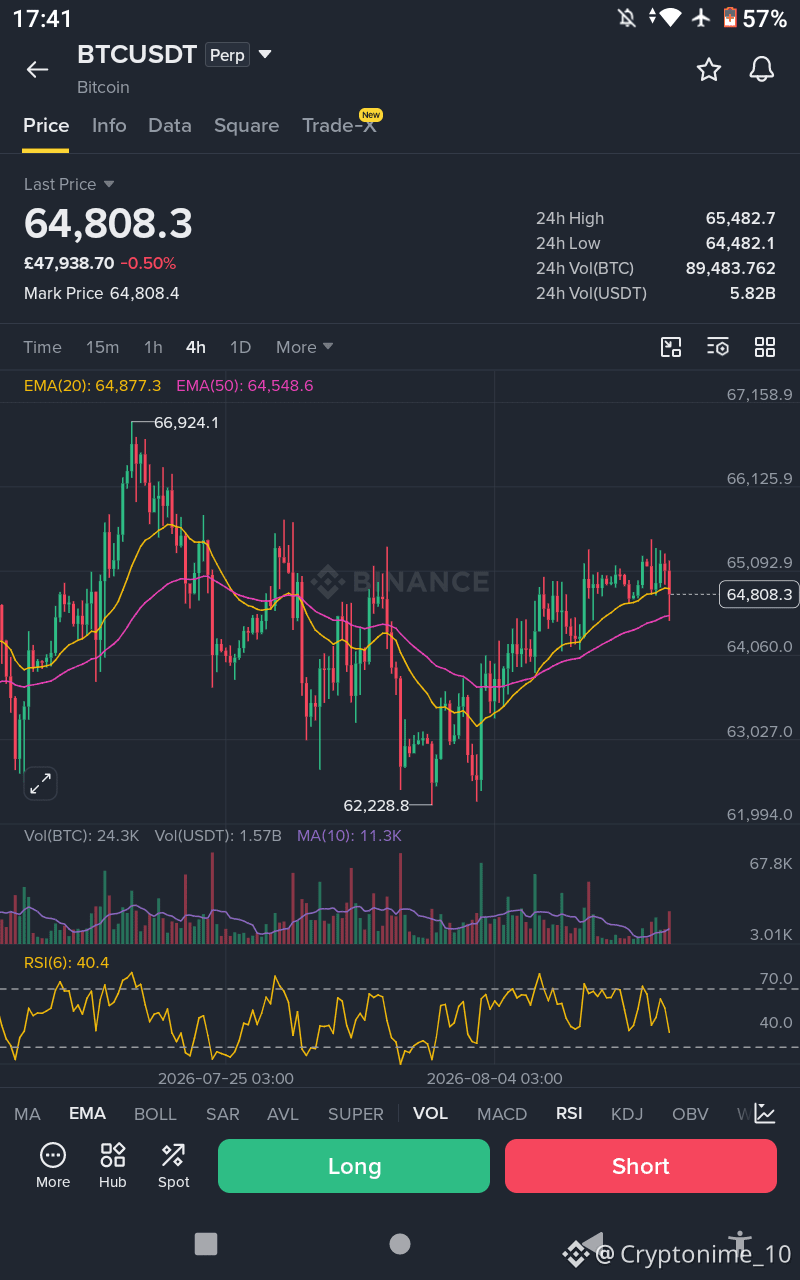Go back using the left arrow
The image size is (800, 1280).
(x=37, y=69)
